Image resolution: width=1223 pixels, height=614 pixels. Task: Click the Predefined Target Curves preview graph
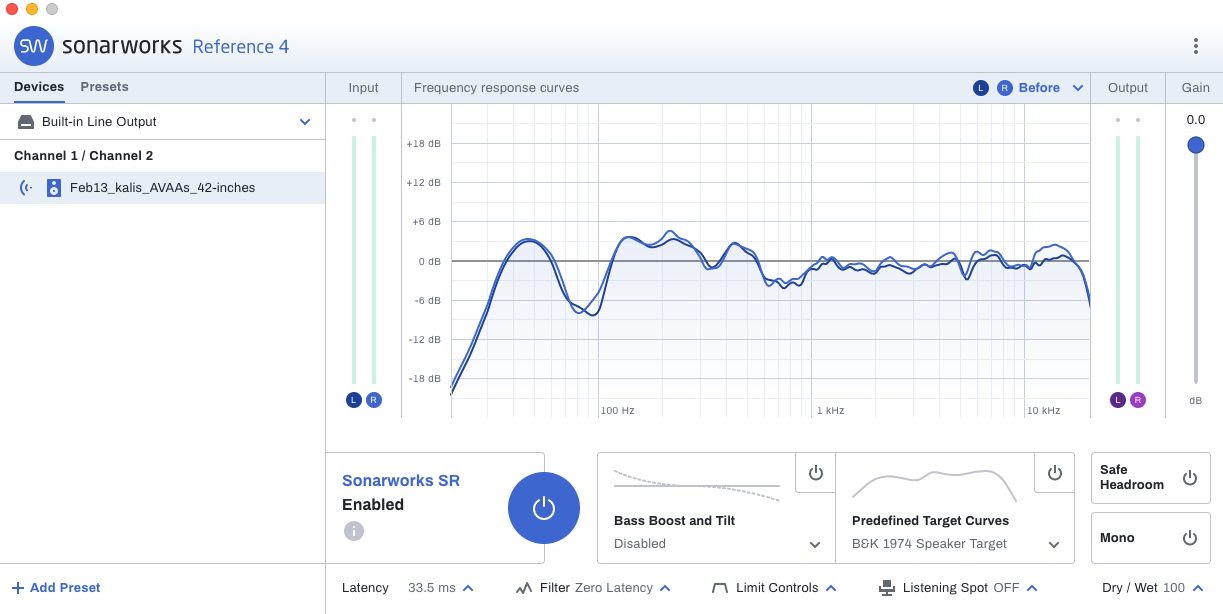[x=934, y=485]
